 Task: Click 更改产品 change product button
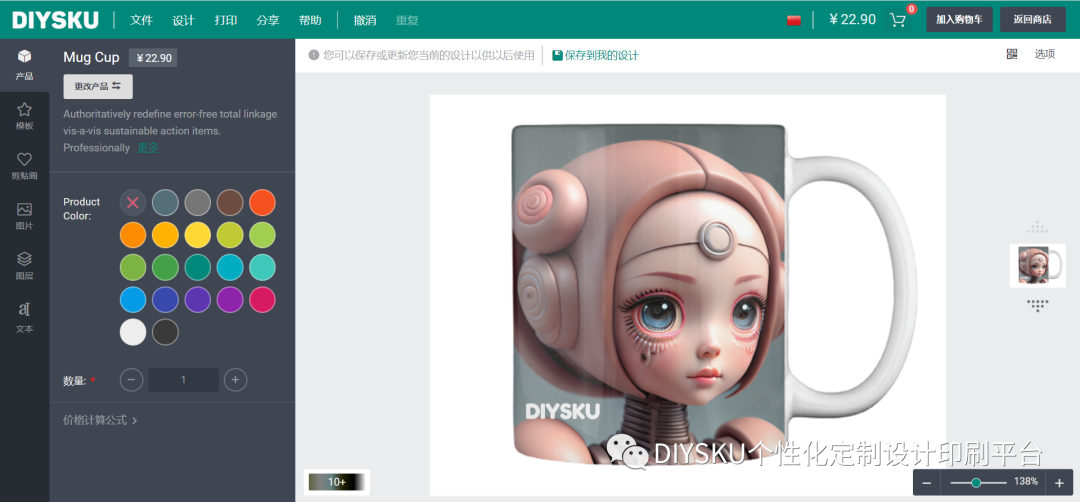[x=98, y=86]
